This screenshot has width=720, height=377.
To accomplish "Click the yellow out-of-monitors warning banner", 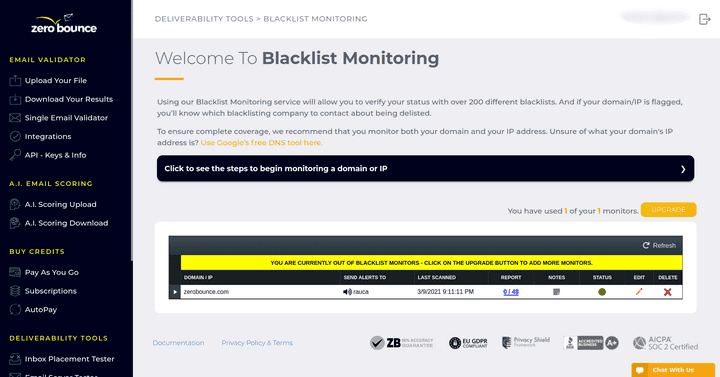I will point(431,263).
